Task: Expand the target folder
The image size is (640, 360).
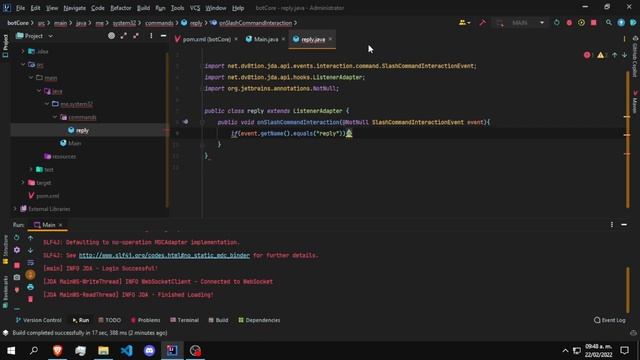Action: [23, 182]
